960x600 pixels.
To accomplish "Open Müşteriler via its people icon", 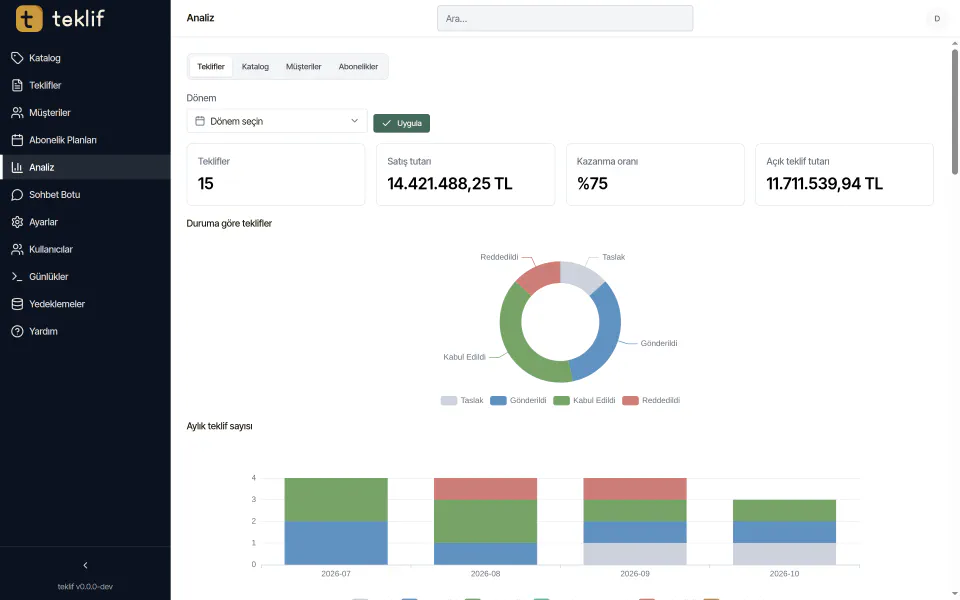I will coord(17,113).
